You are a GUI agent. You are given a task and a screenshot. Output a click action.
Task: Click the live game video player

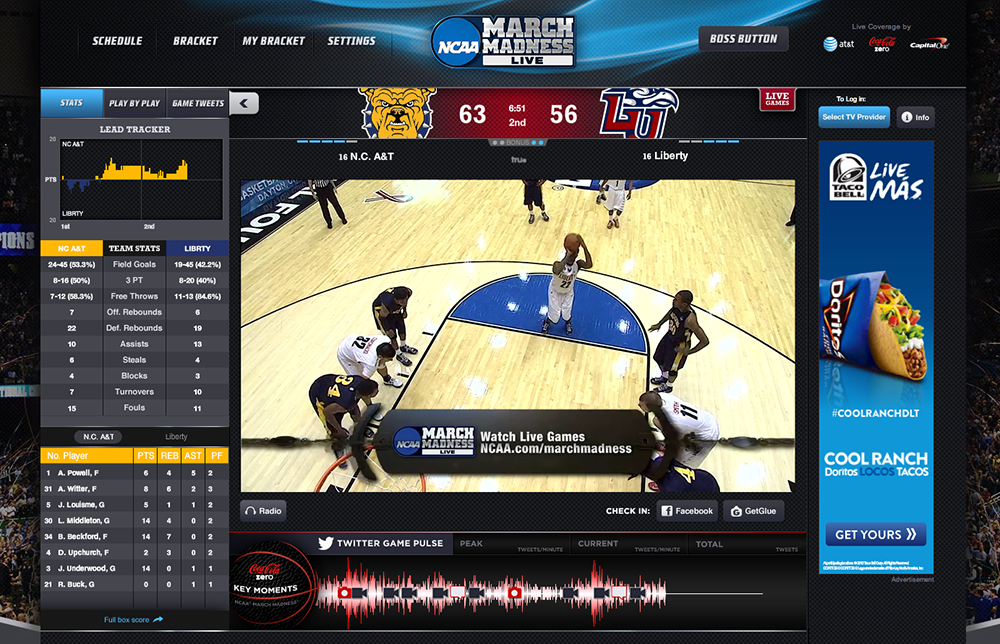click(x=517, y=335)
